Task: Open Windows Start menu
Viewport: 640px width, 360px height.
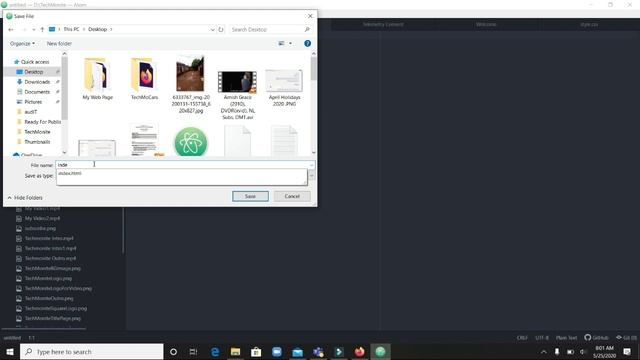Action: coord(10,351)
